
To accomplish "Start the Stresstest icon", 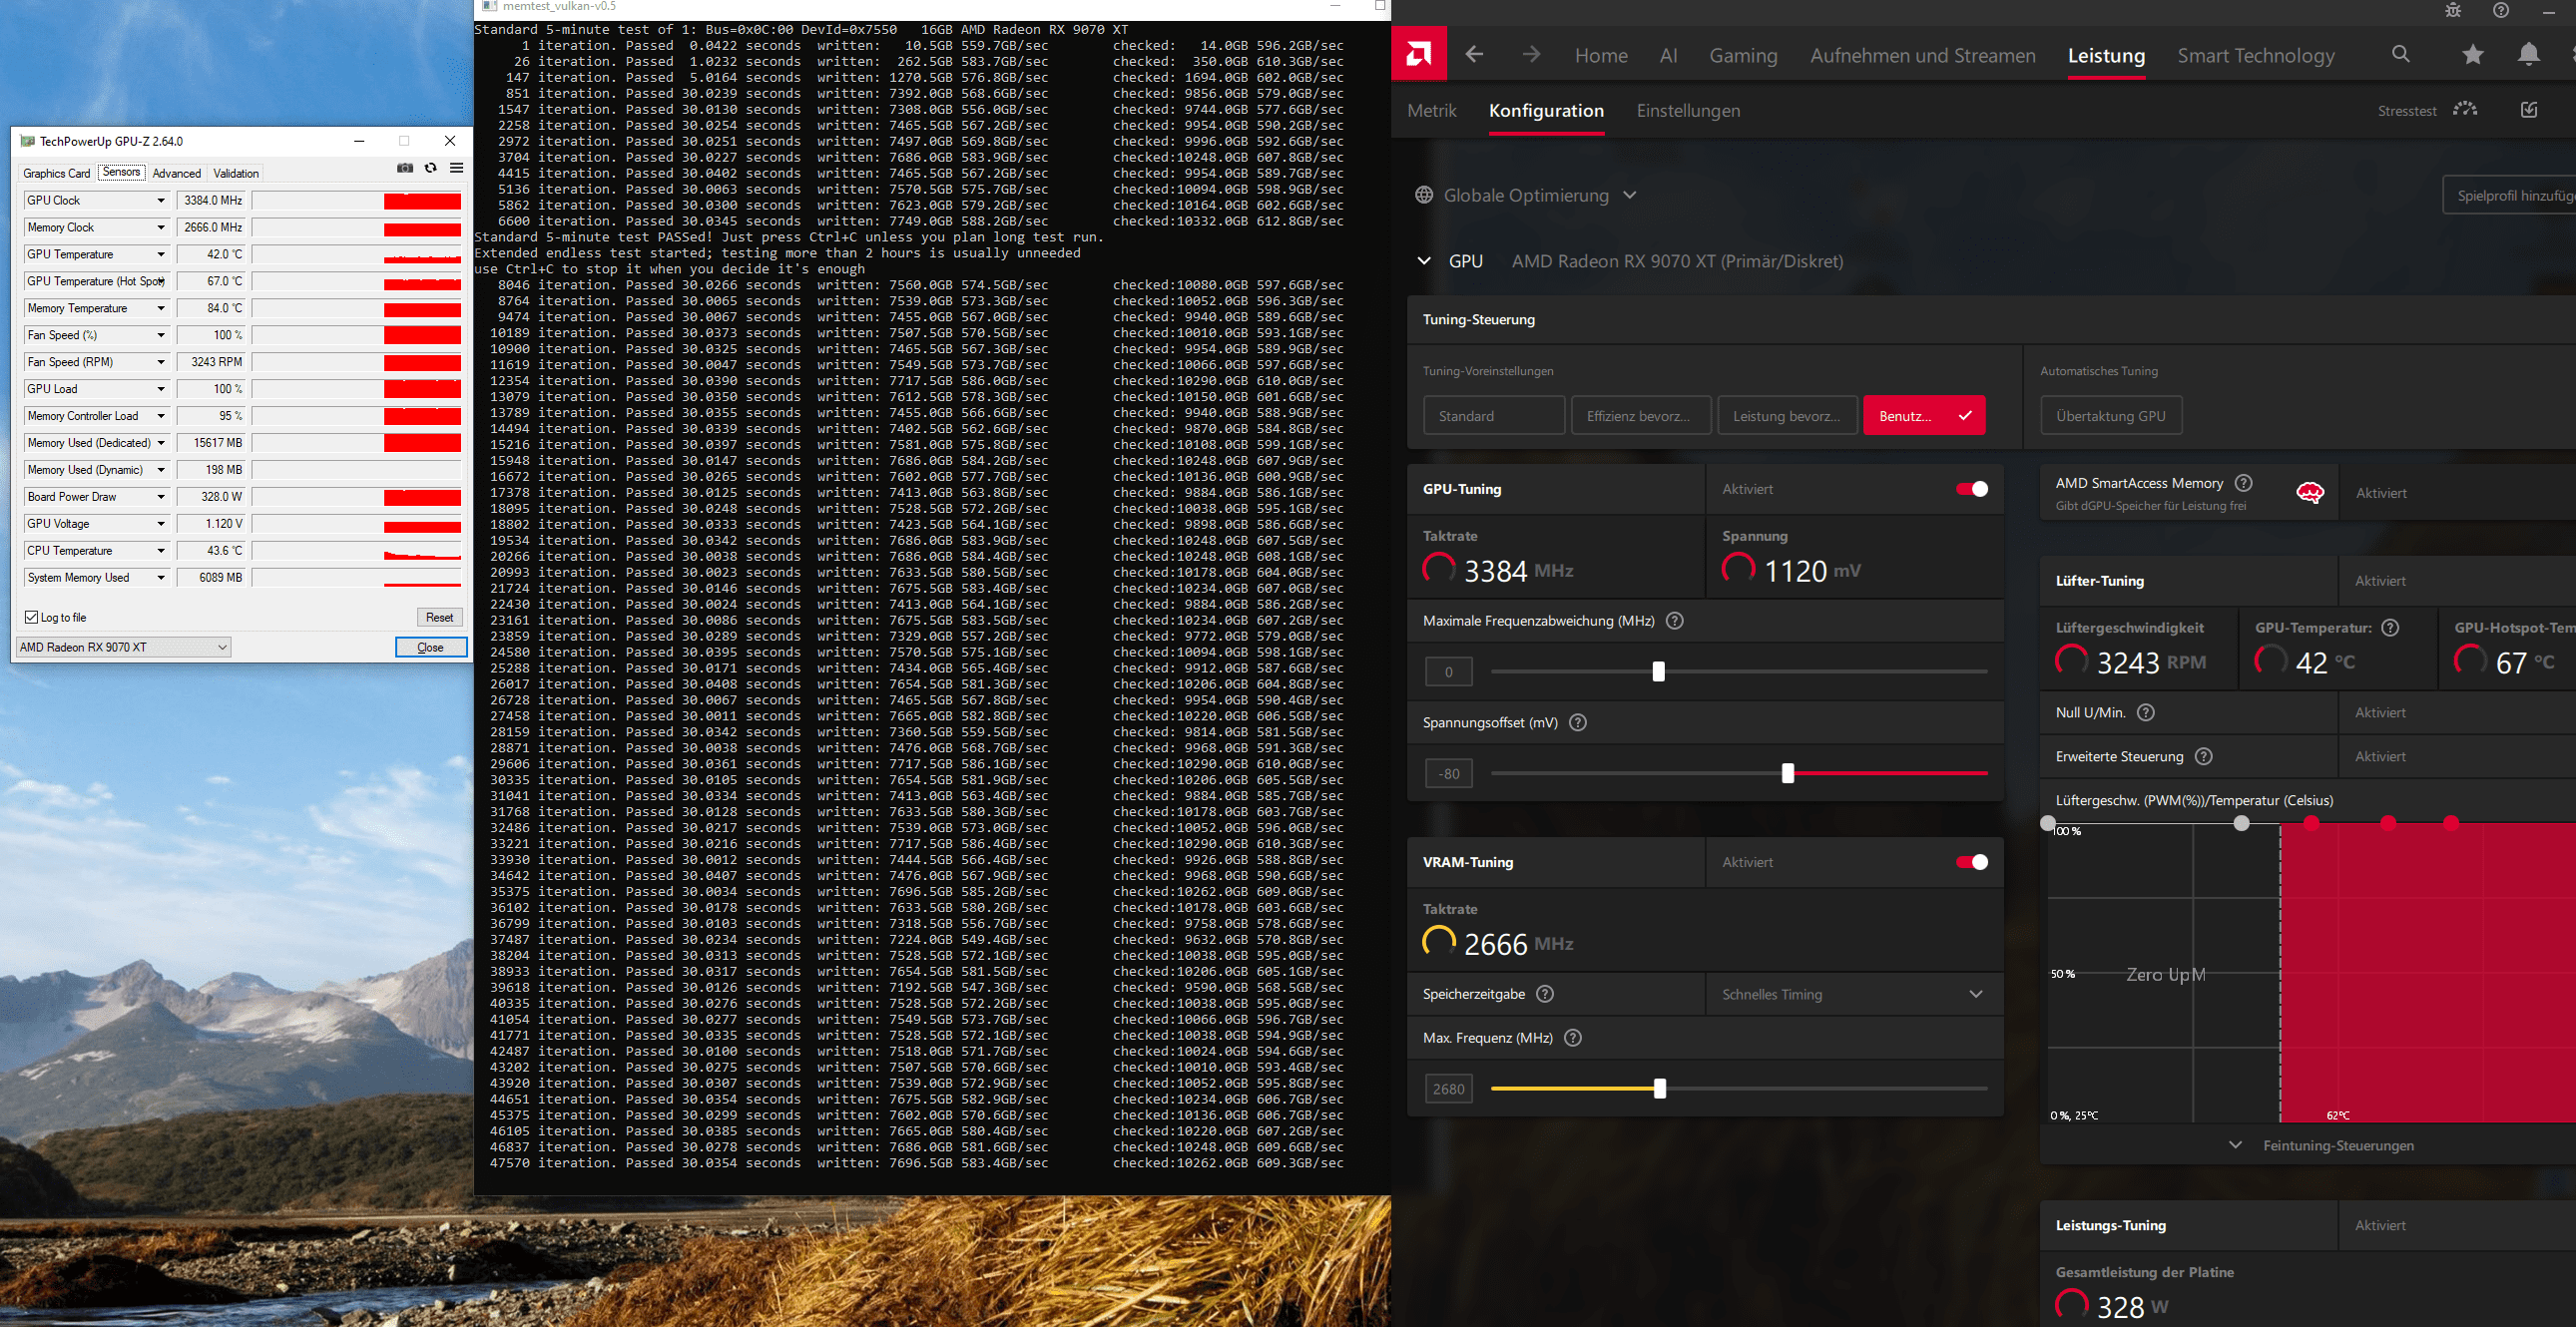I will 2465,109.
